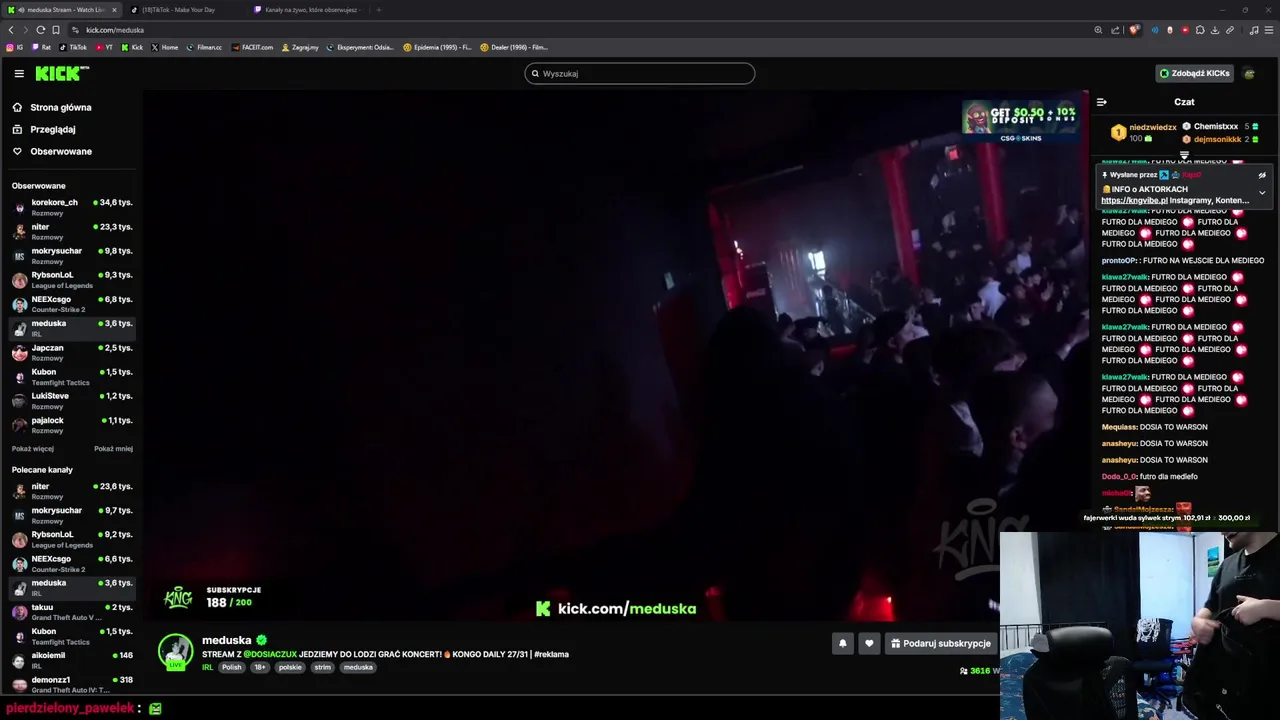Toggle follow heart for meduska
Image resolution: width=1280 pixels, height=720 pixels.
(869, 644)
